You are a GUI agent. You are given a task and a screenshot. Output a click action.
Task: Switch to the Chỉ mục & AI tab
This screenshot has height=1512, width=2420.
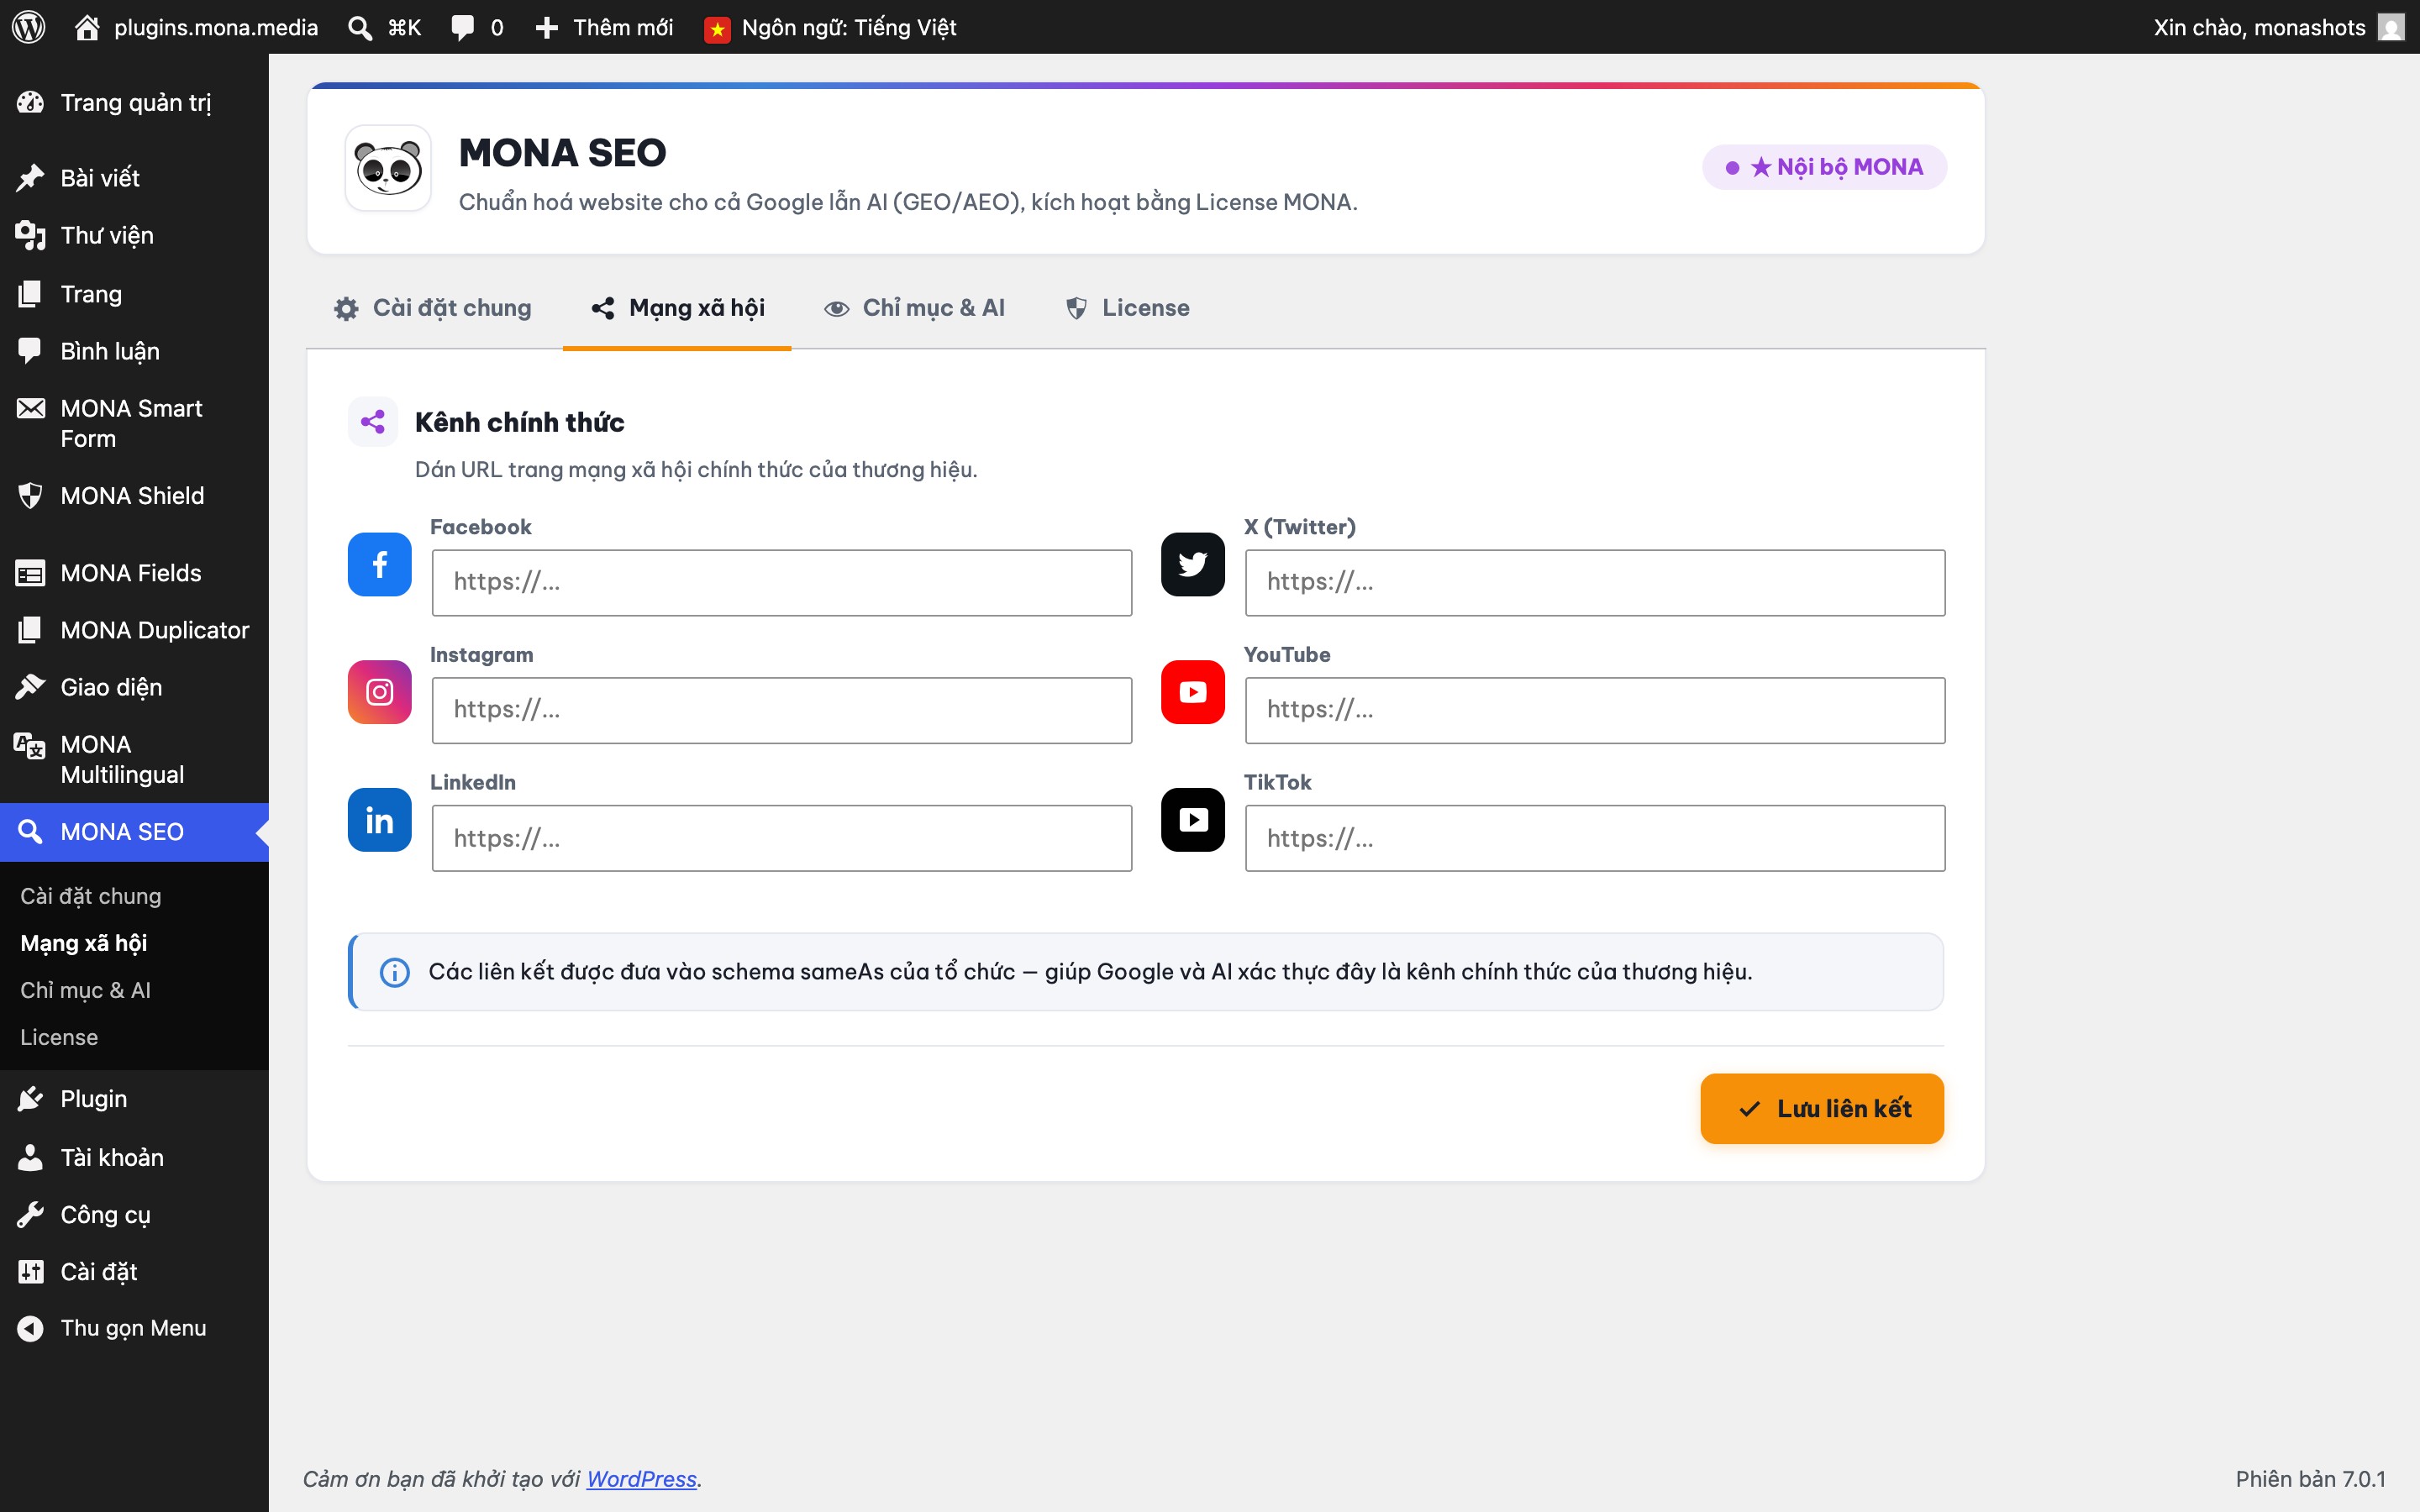click(914, 308)
